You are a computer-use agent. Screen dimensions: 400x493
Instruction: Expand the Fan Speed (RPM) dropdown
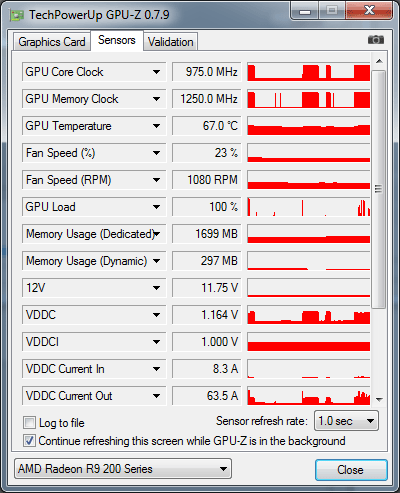156,180
